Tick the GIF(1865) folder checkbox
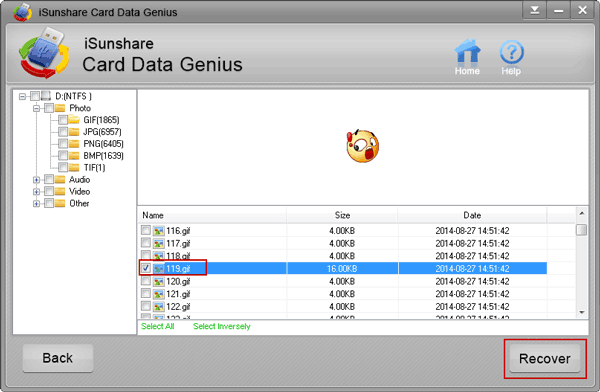Image resolution: width=600 pixels, height=392 pixels. pos(63,120)
